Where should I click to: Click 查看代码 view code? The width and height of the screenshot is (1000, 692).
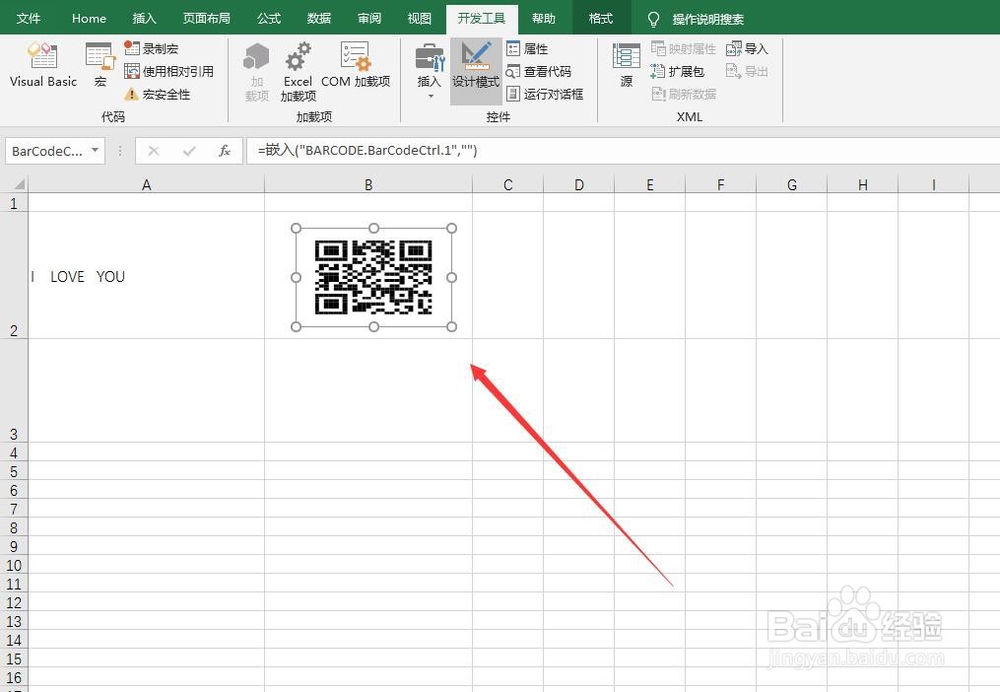[x=538, y=71]
